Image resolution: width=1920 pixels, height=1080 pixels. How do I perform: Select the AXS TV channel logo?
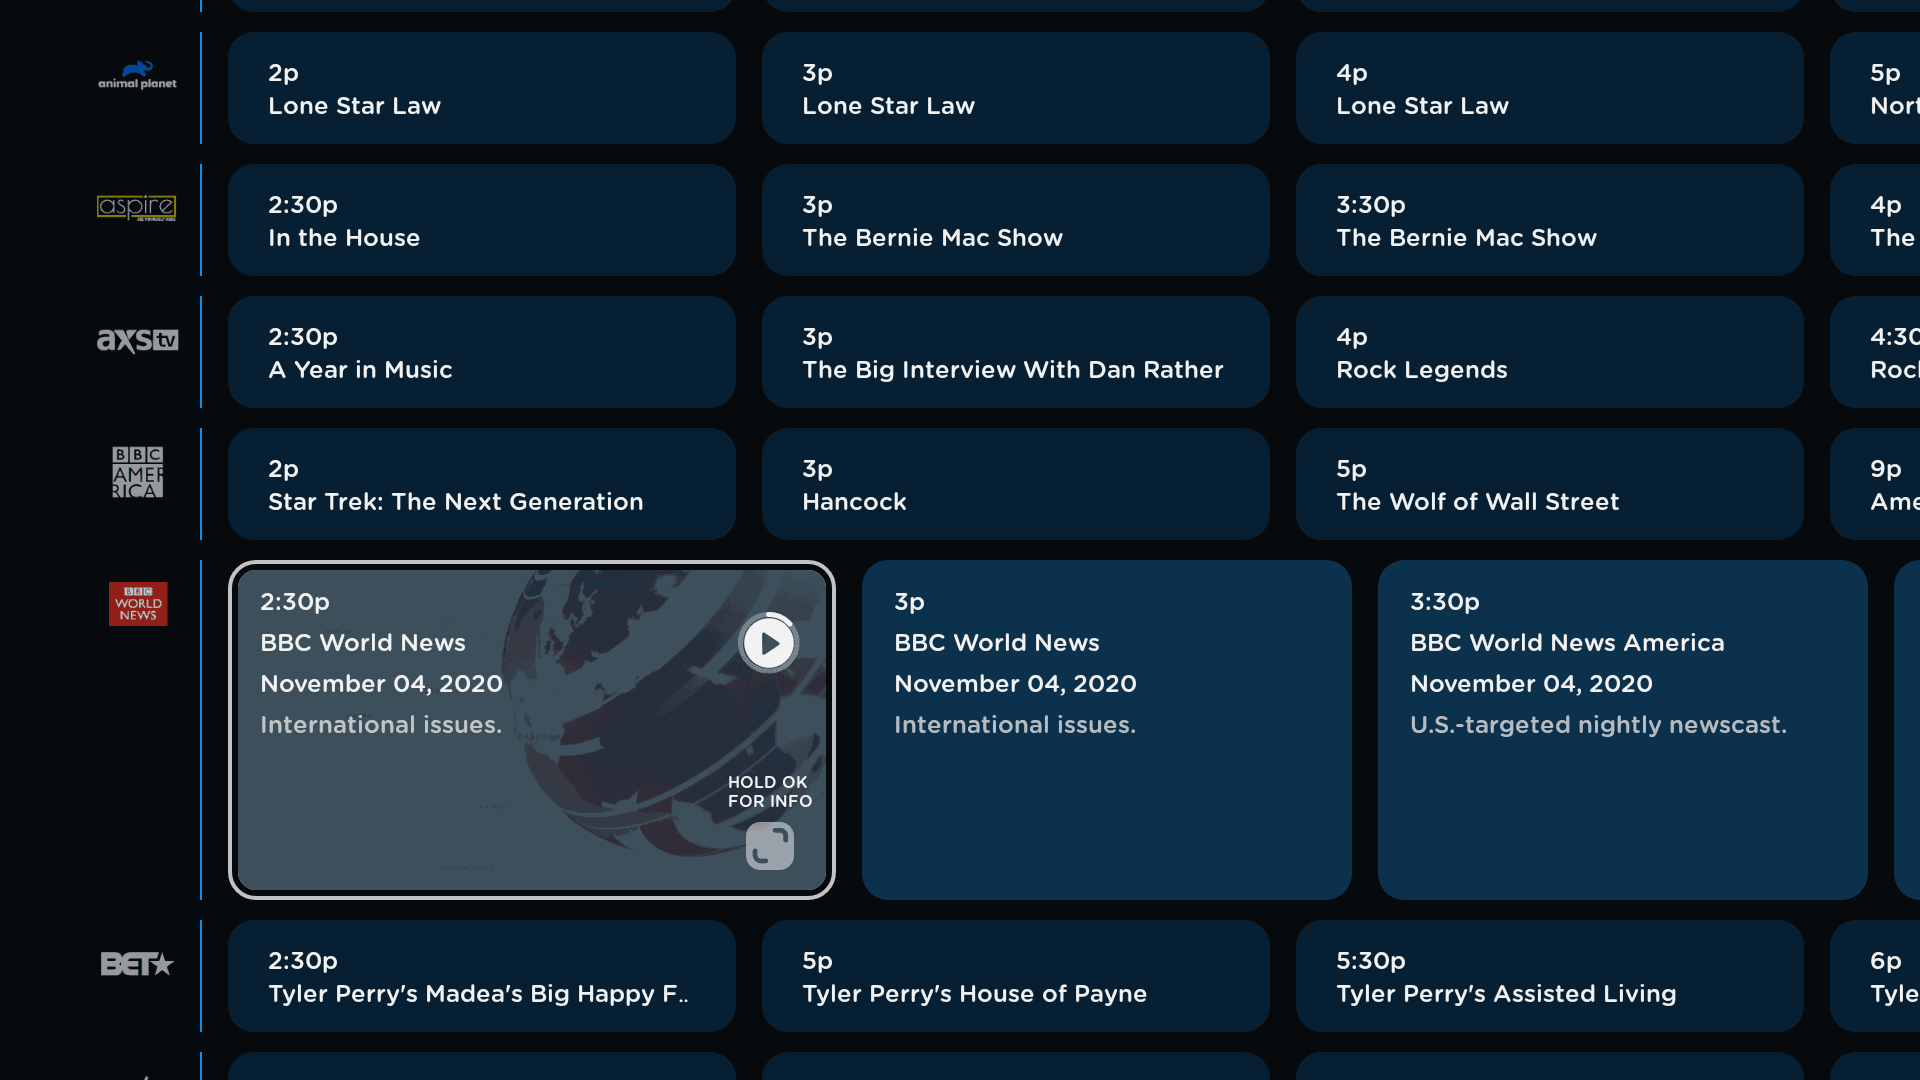137,340
